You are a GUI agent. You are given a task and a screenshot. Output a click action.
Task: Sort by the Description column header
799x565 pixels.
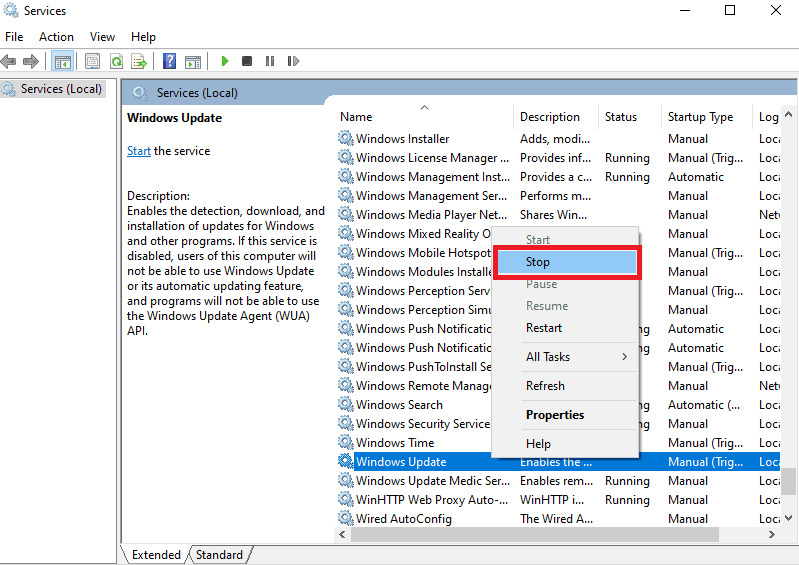pyautogui.click(x=555, y=117)
